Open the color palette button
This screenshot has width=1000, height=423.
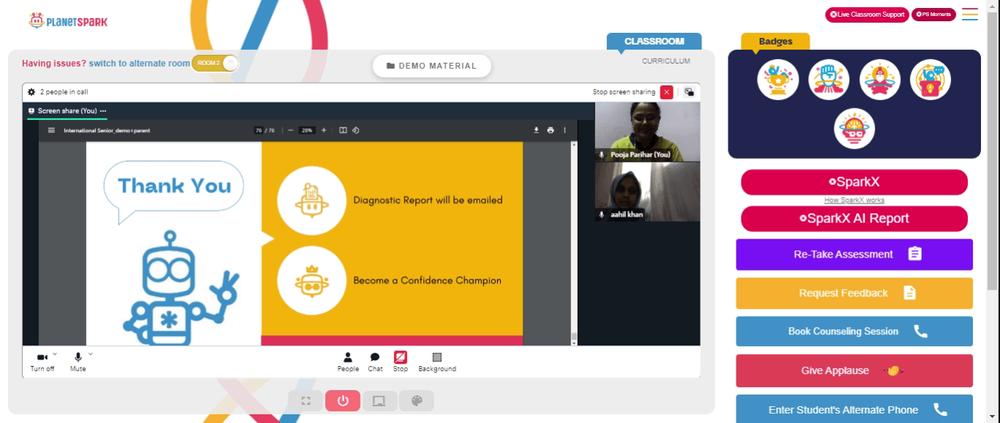pyautogui.click(x=416, y=401)
